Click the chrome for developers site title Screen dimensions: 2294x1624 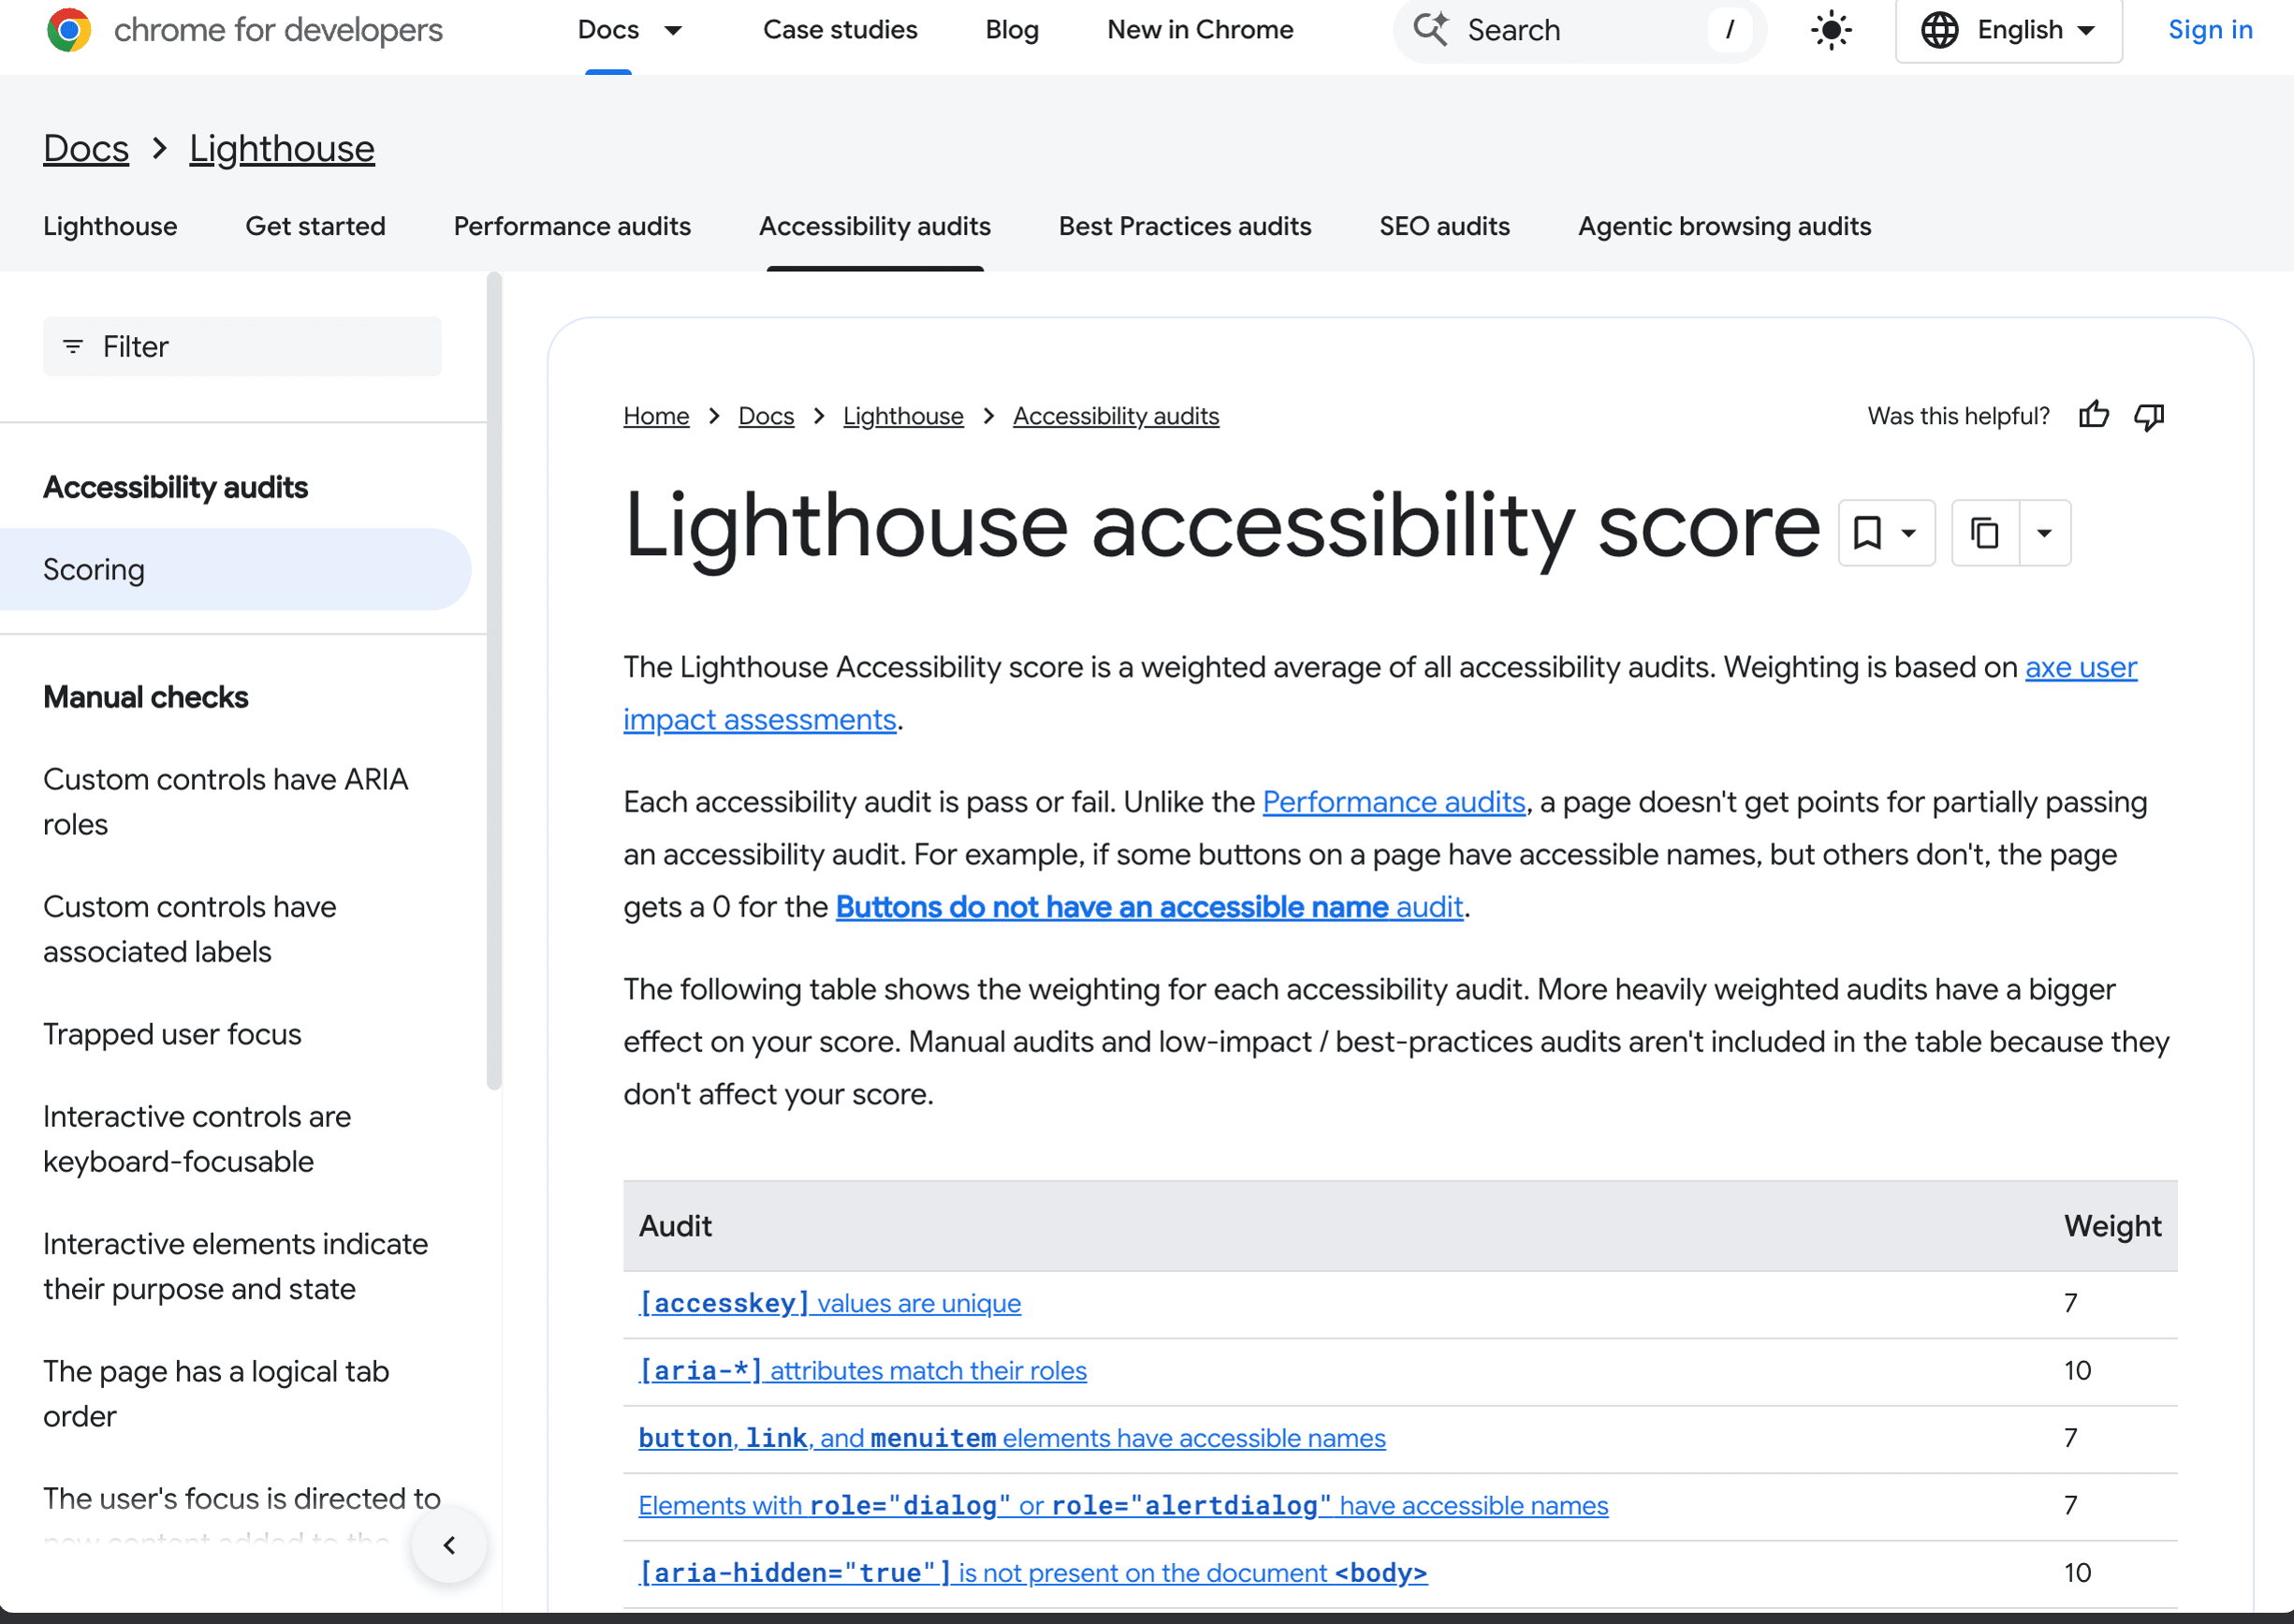(x=278, y=30)
